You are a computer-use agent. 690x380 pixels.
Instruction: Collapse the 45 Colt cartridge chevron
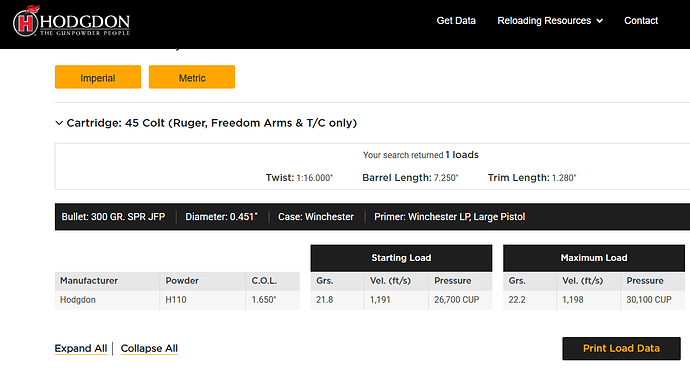[59, 123]
